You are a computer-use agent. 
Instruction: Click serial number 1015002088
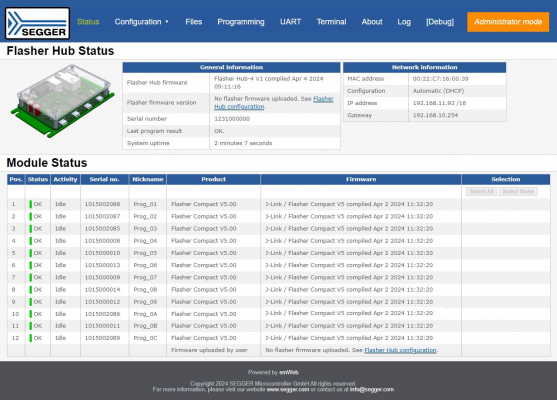tap(102, 204)
